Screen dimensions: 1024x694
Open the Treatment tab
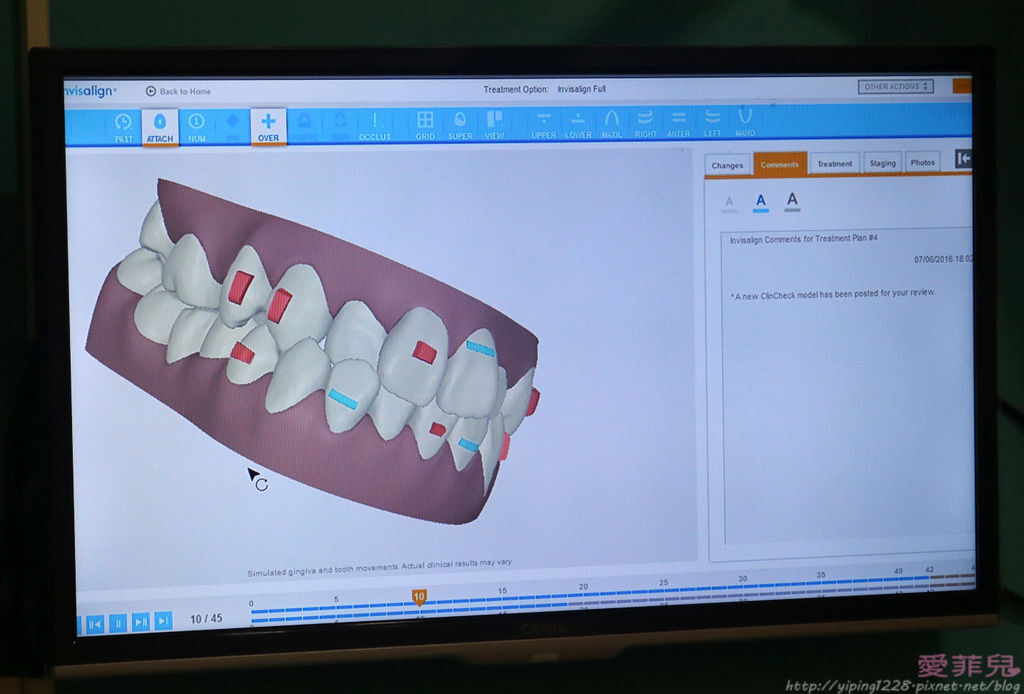pos(835,164)
